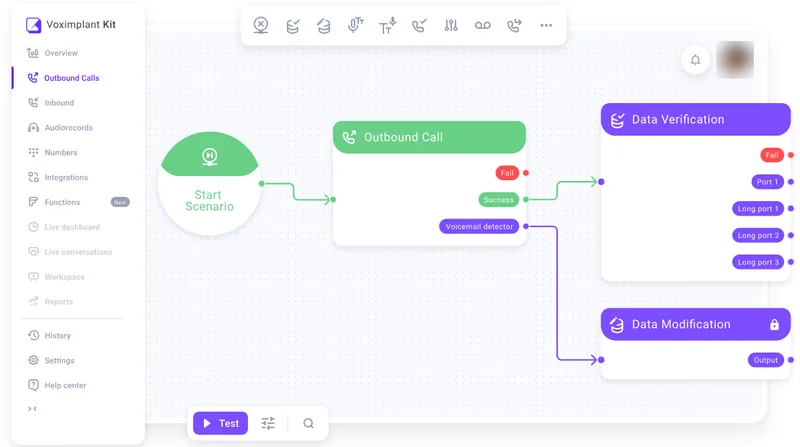Open more tools via three dots
The height and width of the screenshot is (447, 800).
(x=546, y=26)
